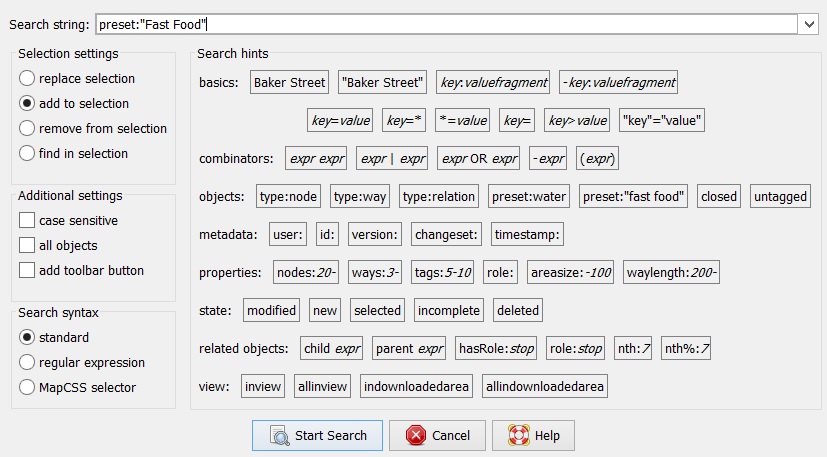
Task: Click the changeset: hint
Action: 446,234
